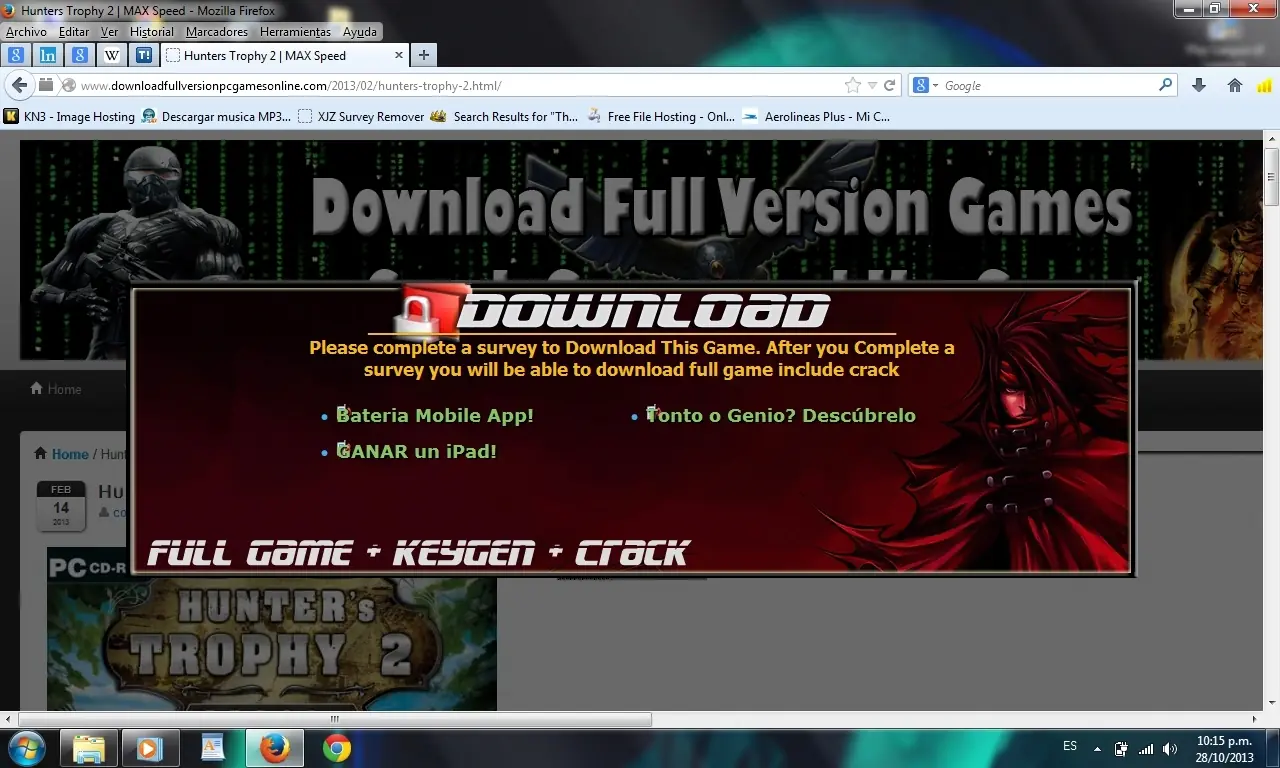Close the Hunters Trophy 2 tab
The height and width of the screenshot is (768, 1280).
click(x=399, y=56)
